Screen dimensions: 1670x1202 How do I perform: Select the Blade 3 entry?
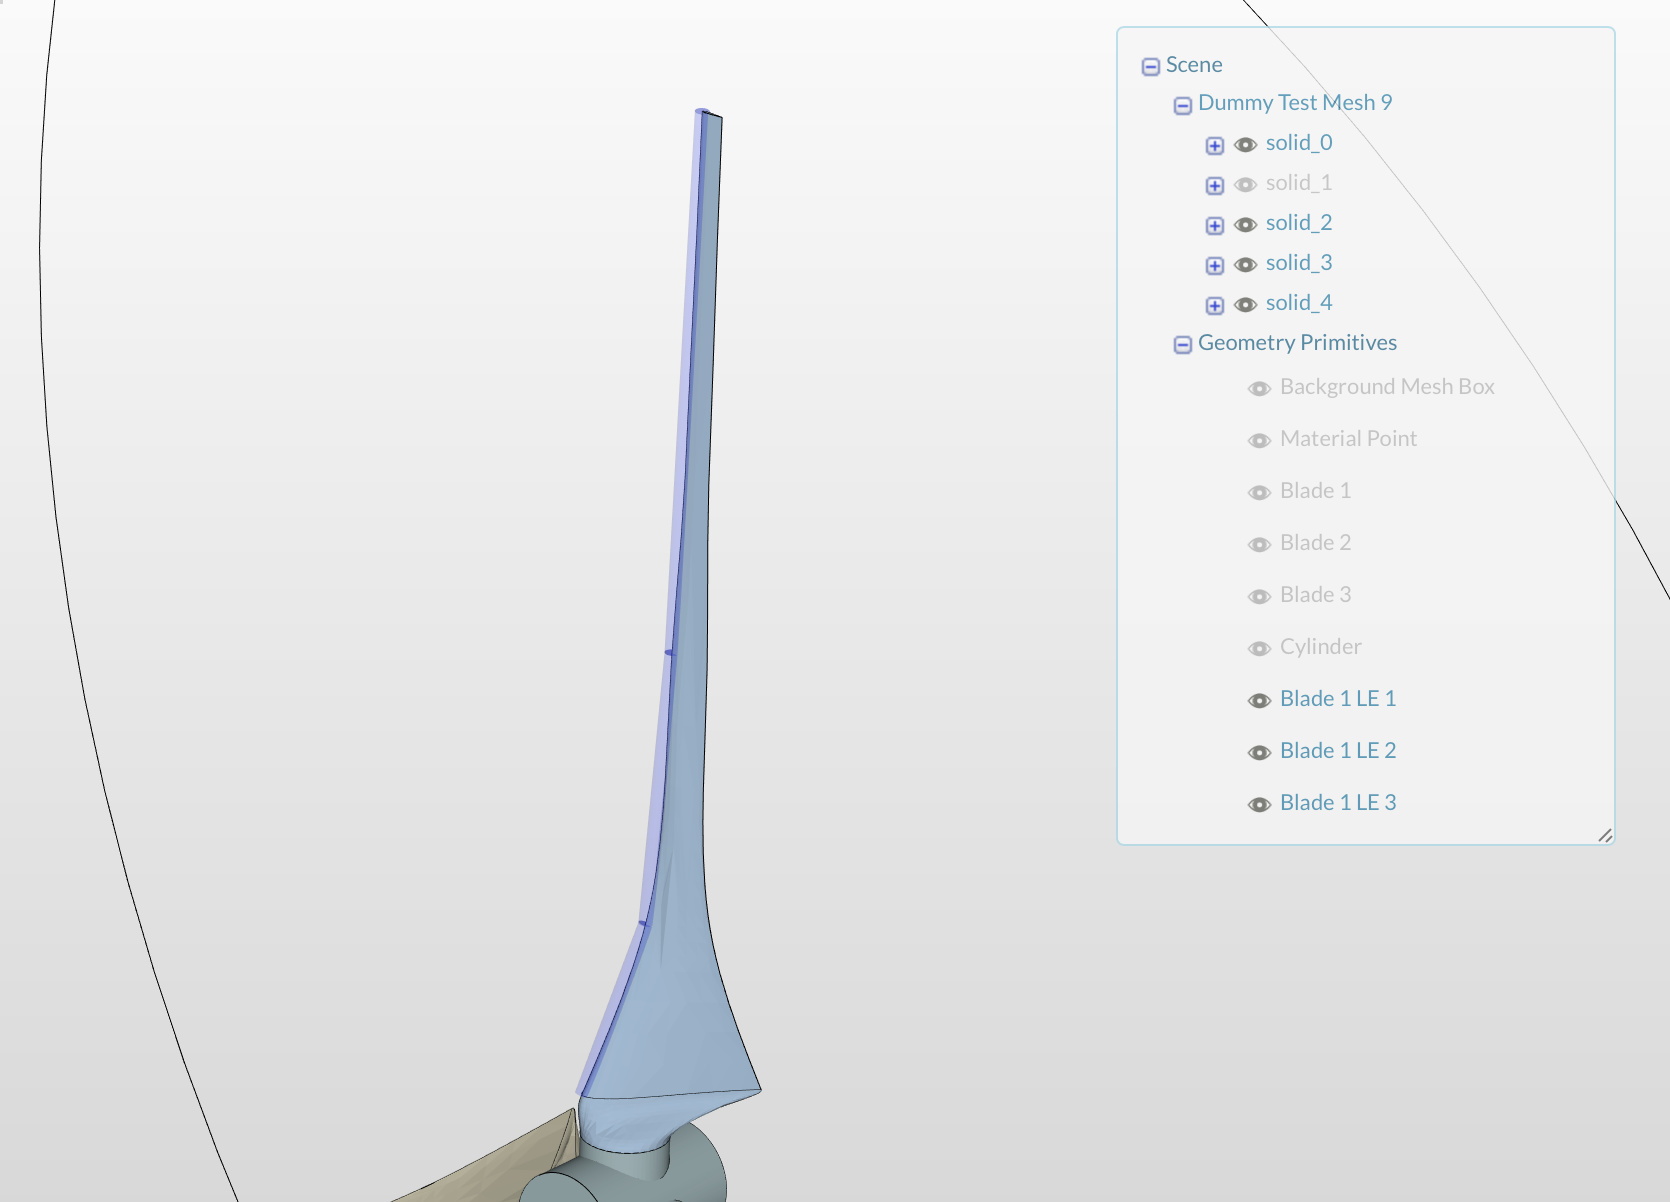(x=1315, y=595)
